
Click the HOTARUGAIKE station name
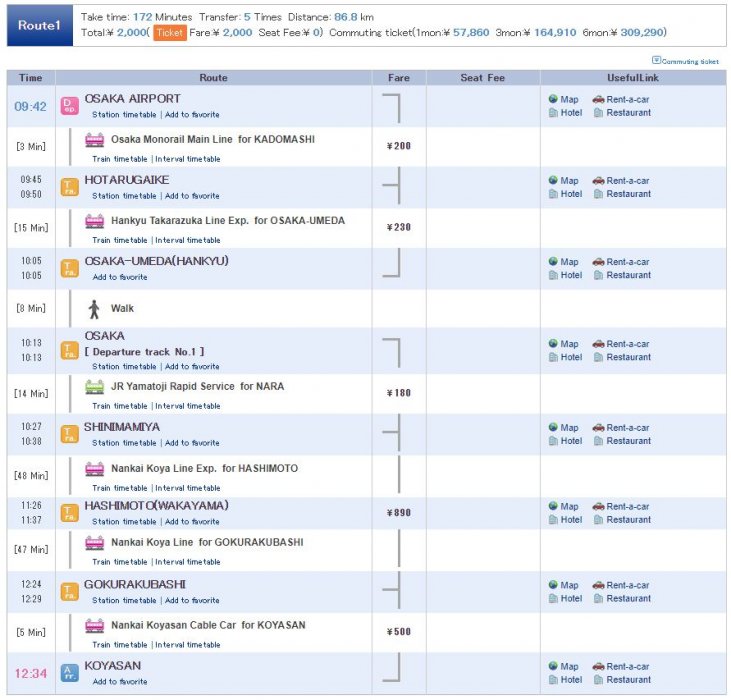[127, 180]
